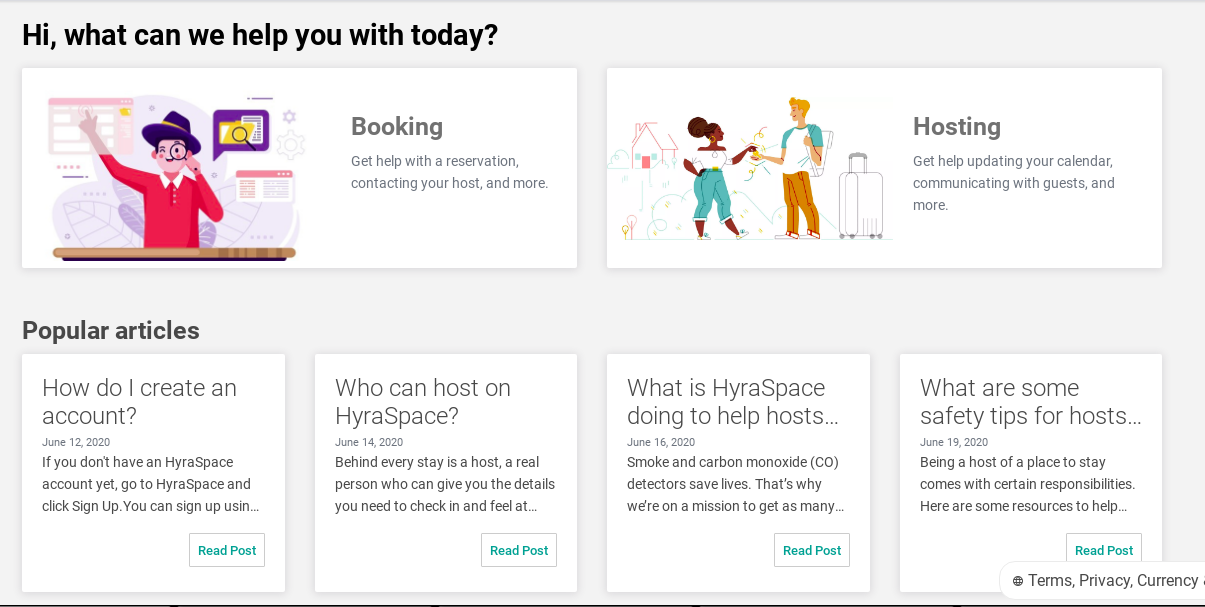Click excerpt 'If you don't have an HyraSpace account yet'
1205x607 pixels.
pyautogui.click(x=151, y=484)
